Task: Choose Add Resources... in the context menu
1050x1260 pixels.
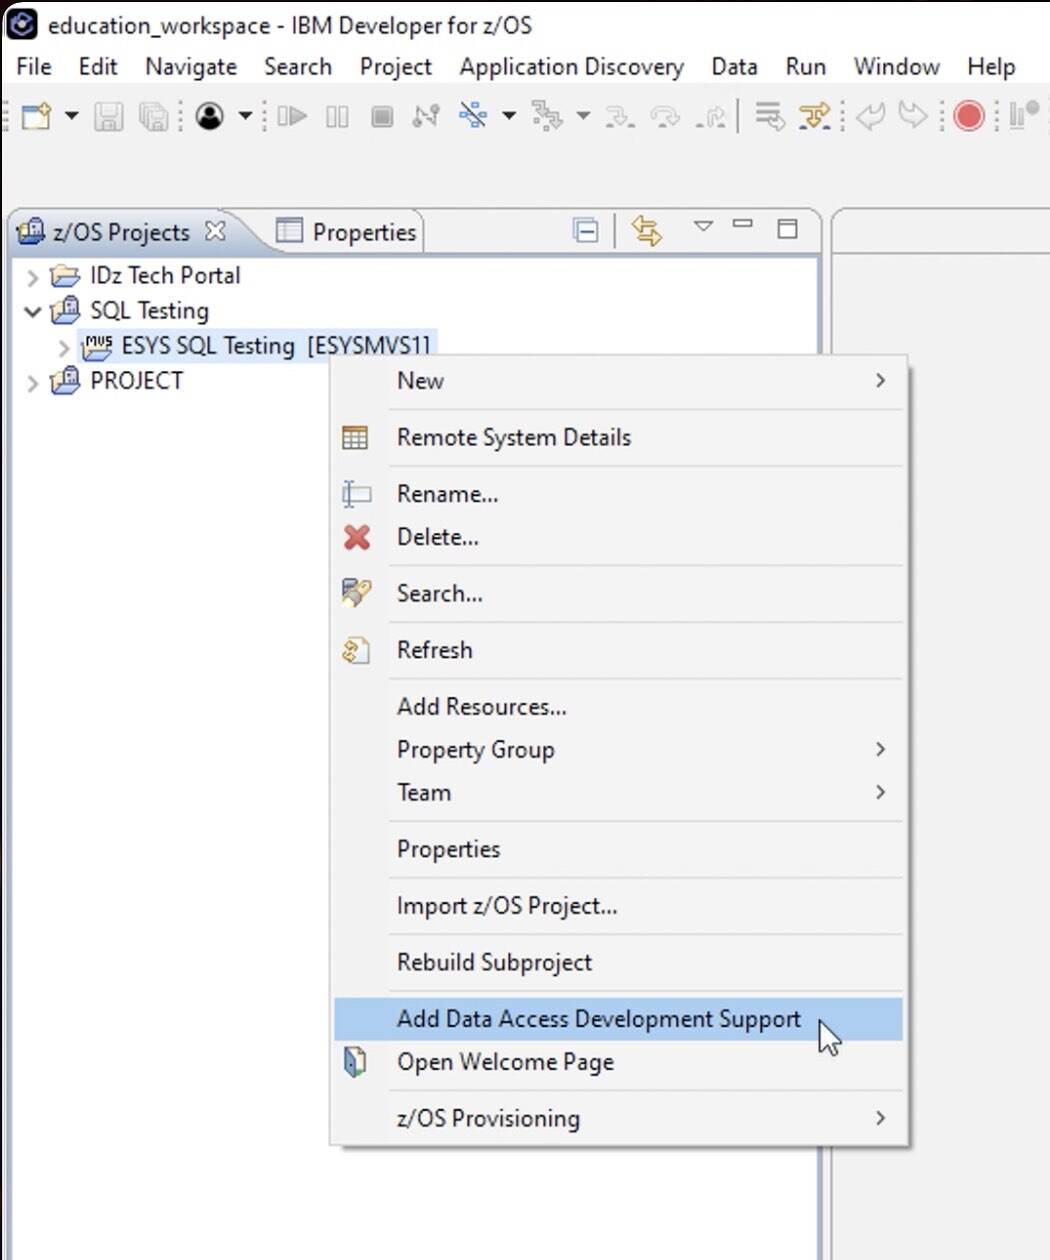Action: click(x=619, y=707)
